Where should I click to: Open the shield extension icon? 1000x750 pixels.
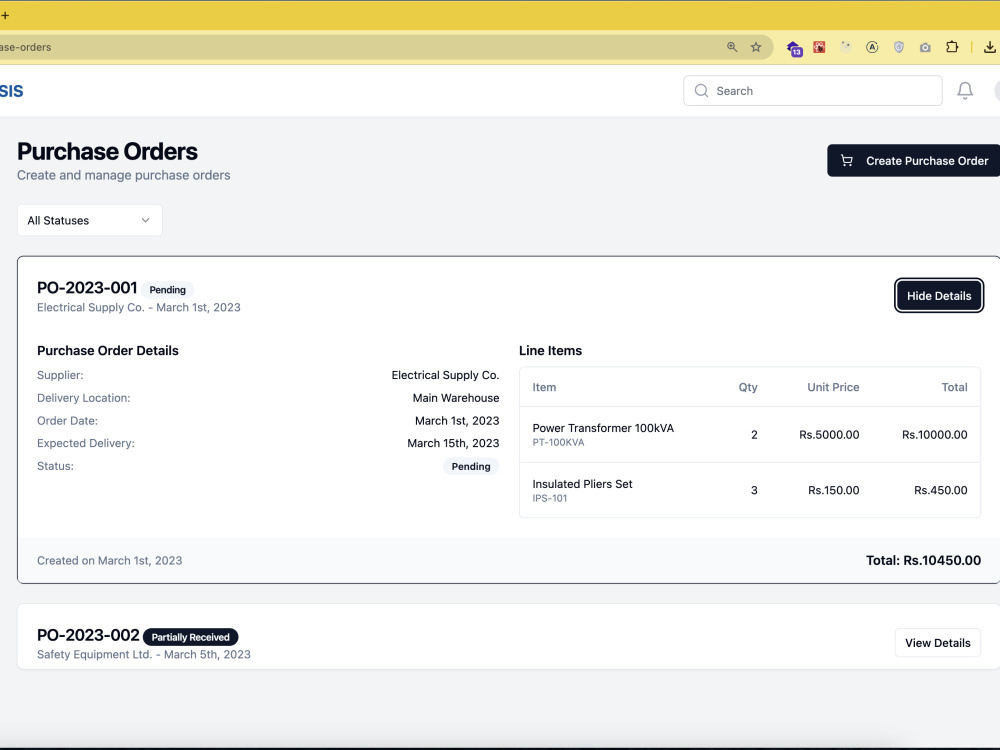[x=899, y=47]
